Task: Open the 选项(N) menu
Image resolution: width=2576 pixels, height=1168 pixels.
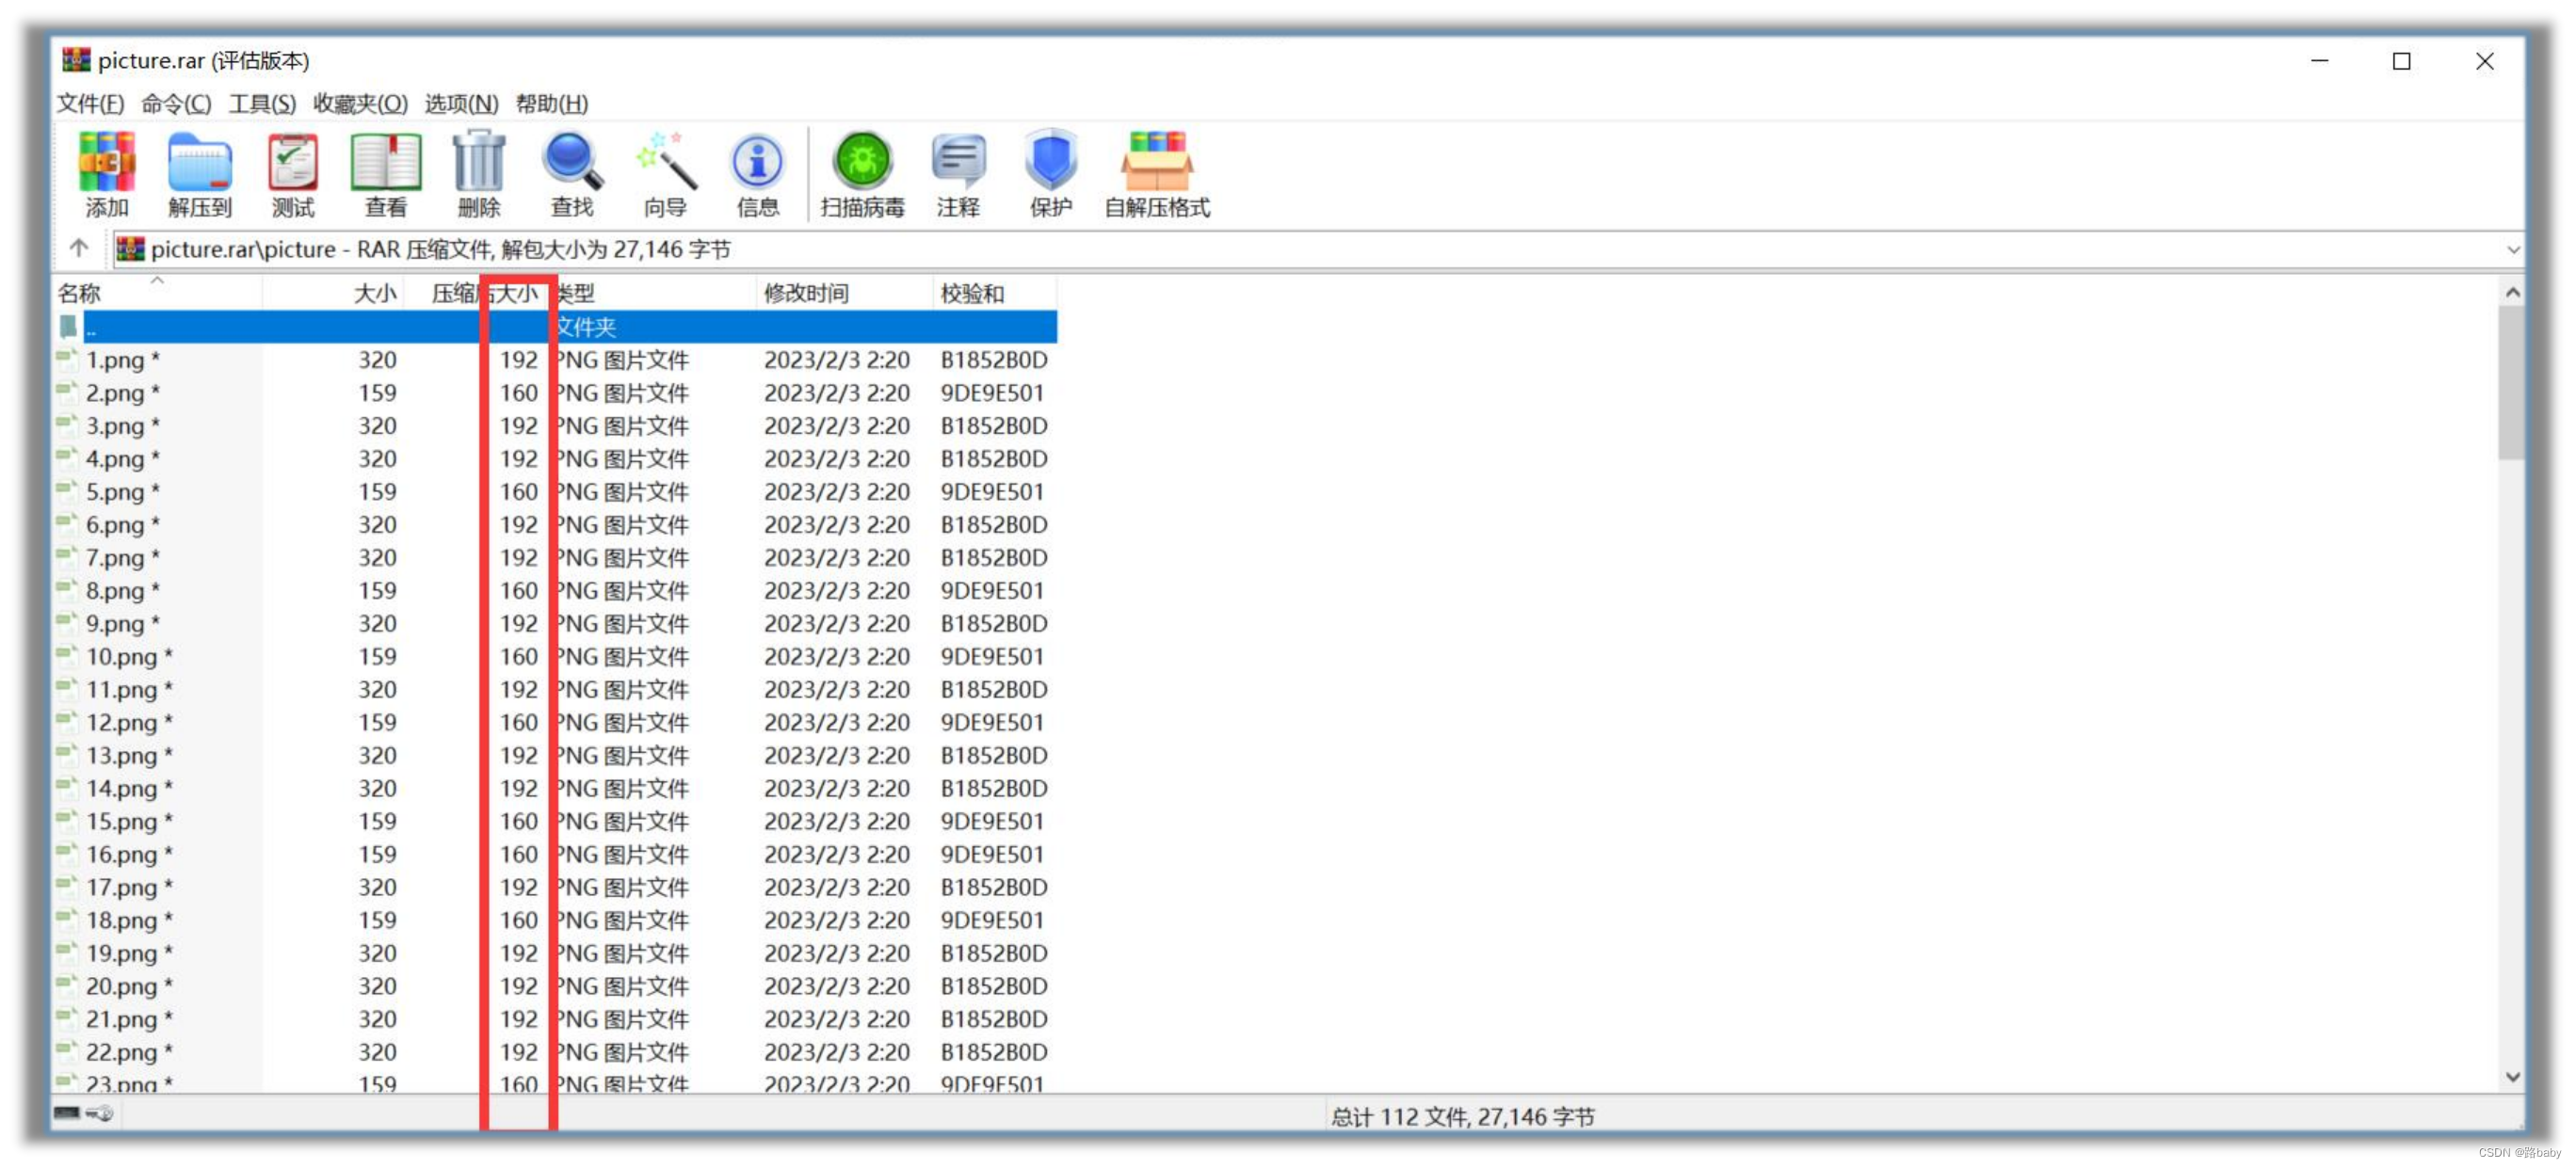Action: [x=460, y=104]
